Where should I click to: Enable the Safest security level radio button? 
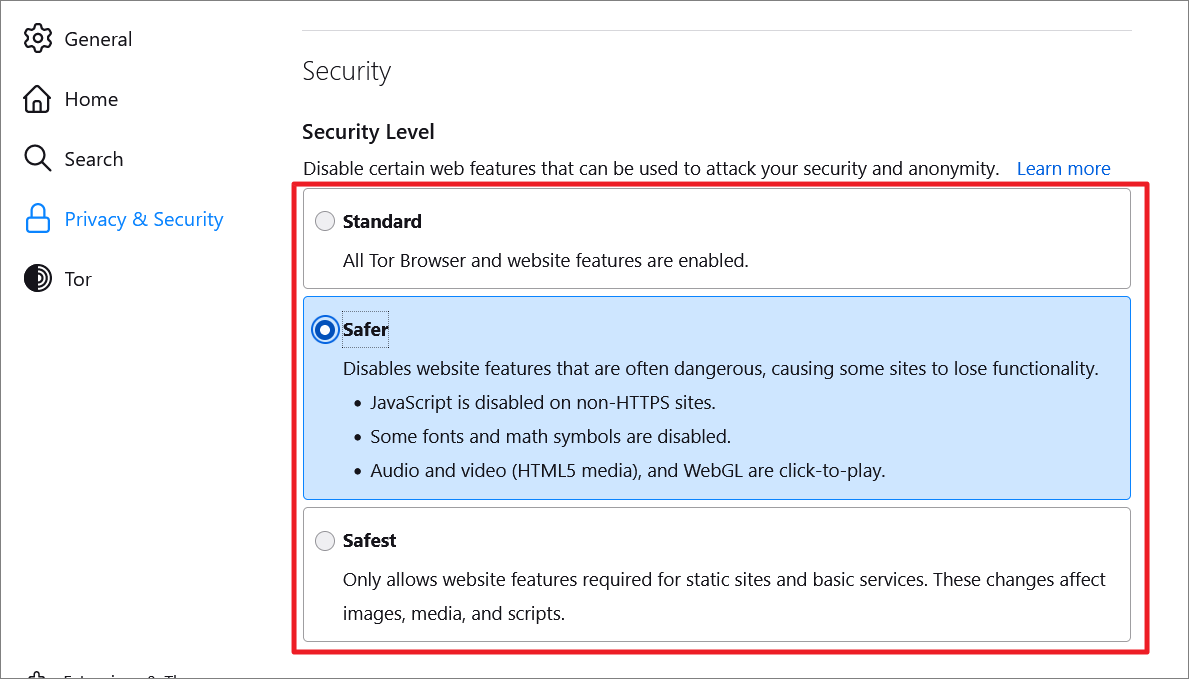click(x=325, y=540)
